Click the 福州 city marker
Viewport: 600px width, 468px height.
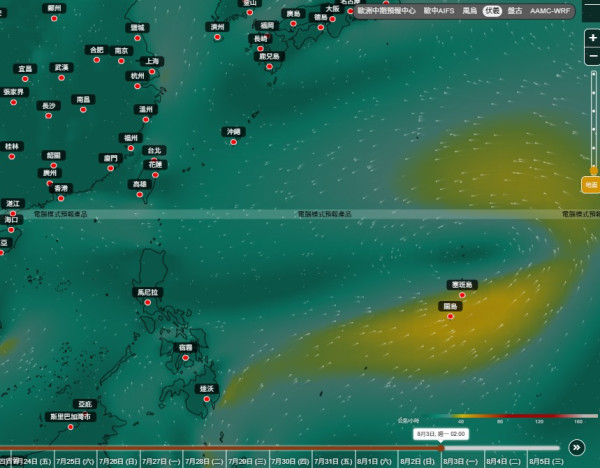pos(131,148)
